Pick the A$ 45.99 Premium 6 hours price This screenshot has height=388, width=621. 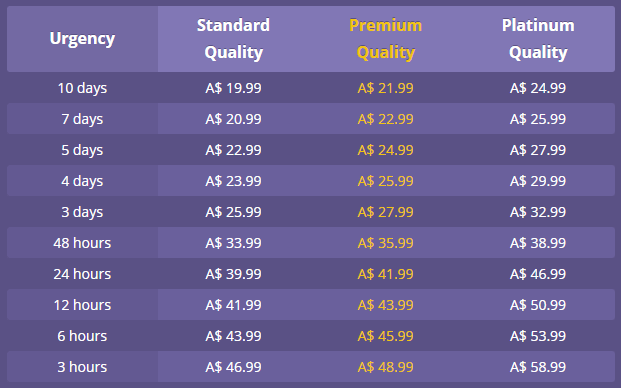click(x=385, y=336)
